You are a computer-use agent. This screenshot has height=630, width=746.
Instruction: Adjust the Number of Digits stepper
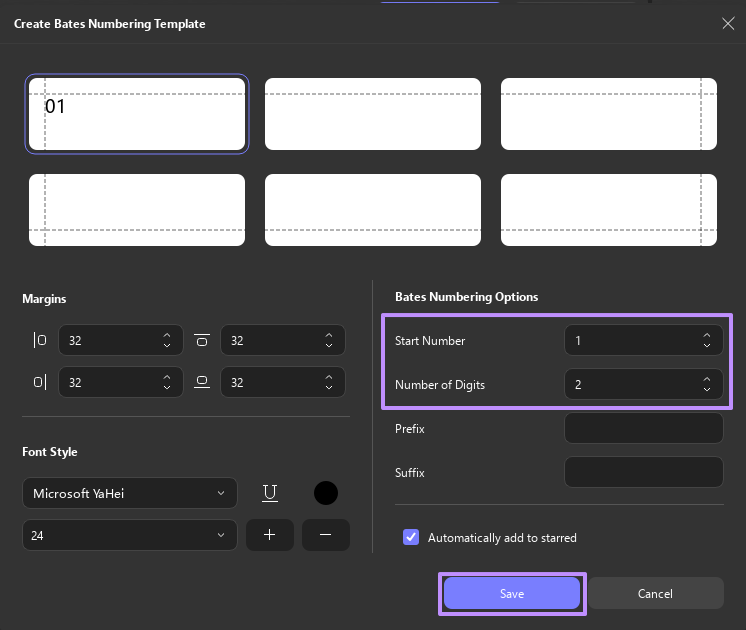(707, 384)
